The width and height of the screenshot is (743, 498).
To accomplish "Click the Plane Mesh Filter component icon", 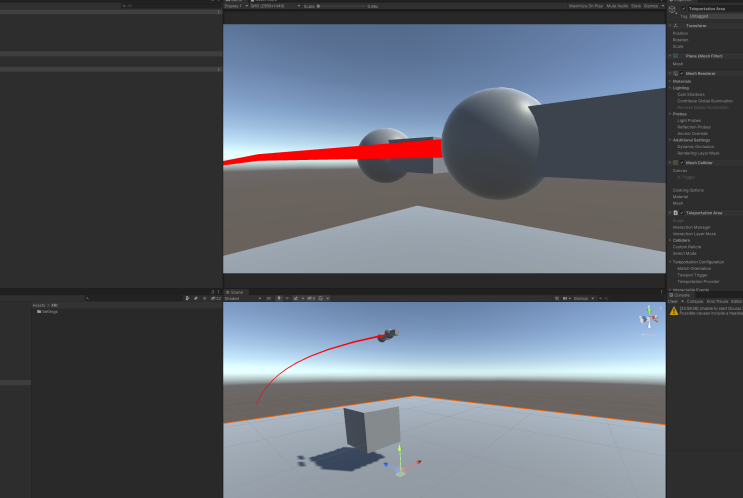I will pos(676,56).
